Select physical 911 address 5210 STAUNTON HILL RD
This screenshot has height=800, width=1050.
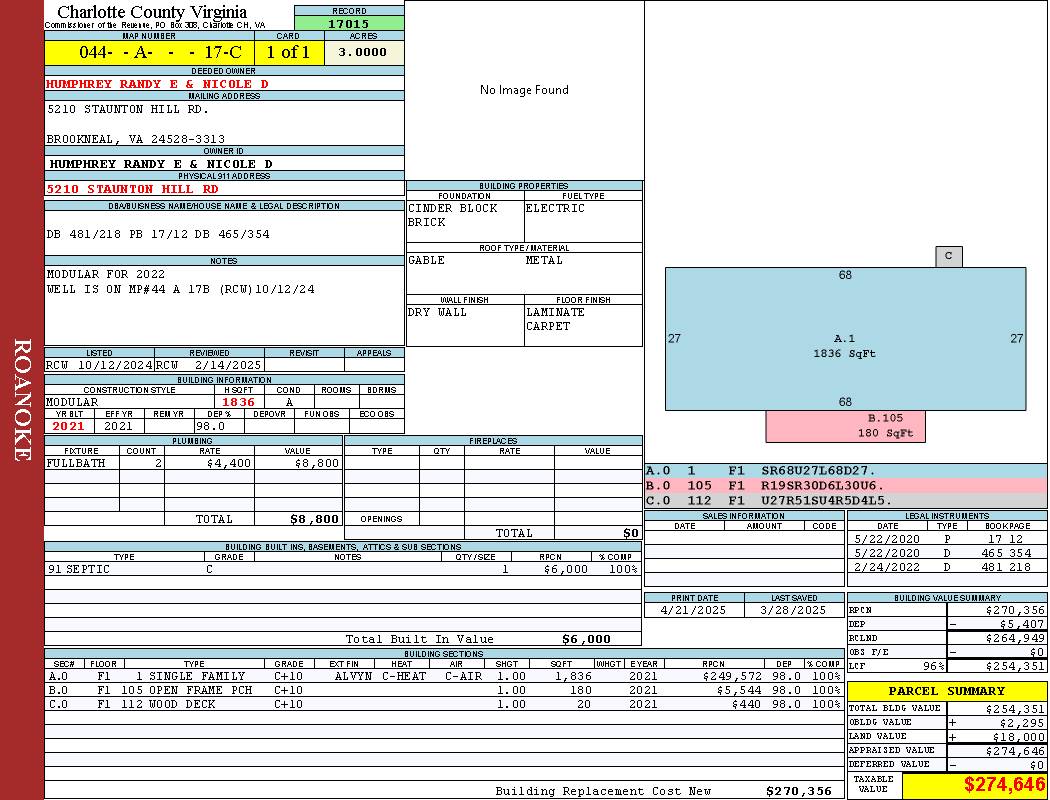coord(133,189)
